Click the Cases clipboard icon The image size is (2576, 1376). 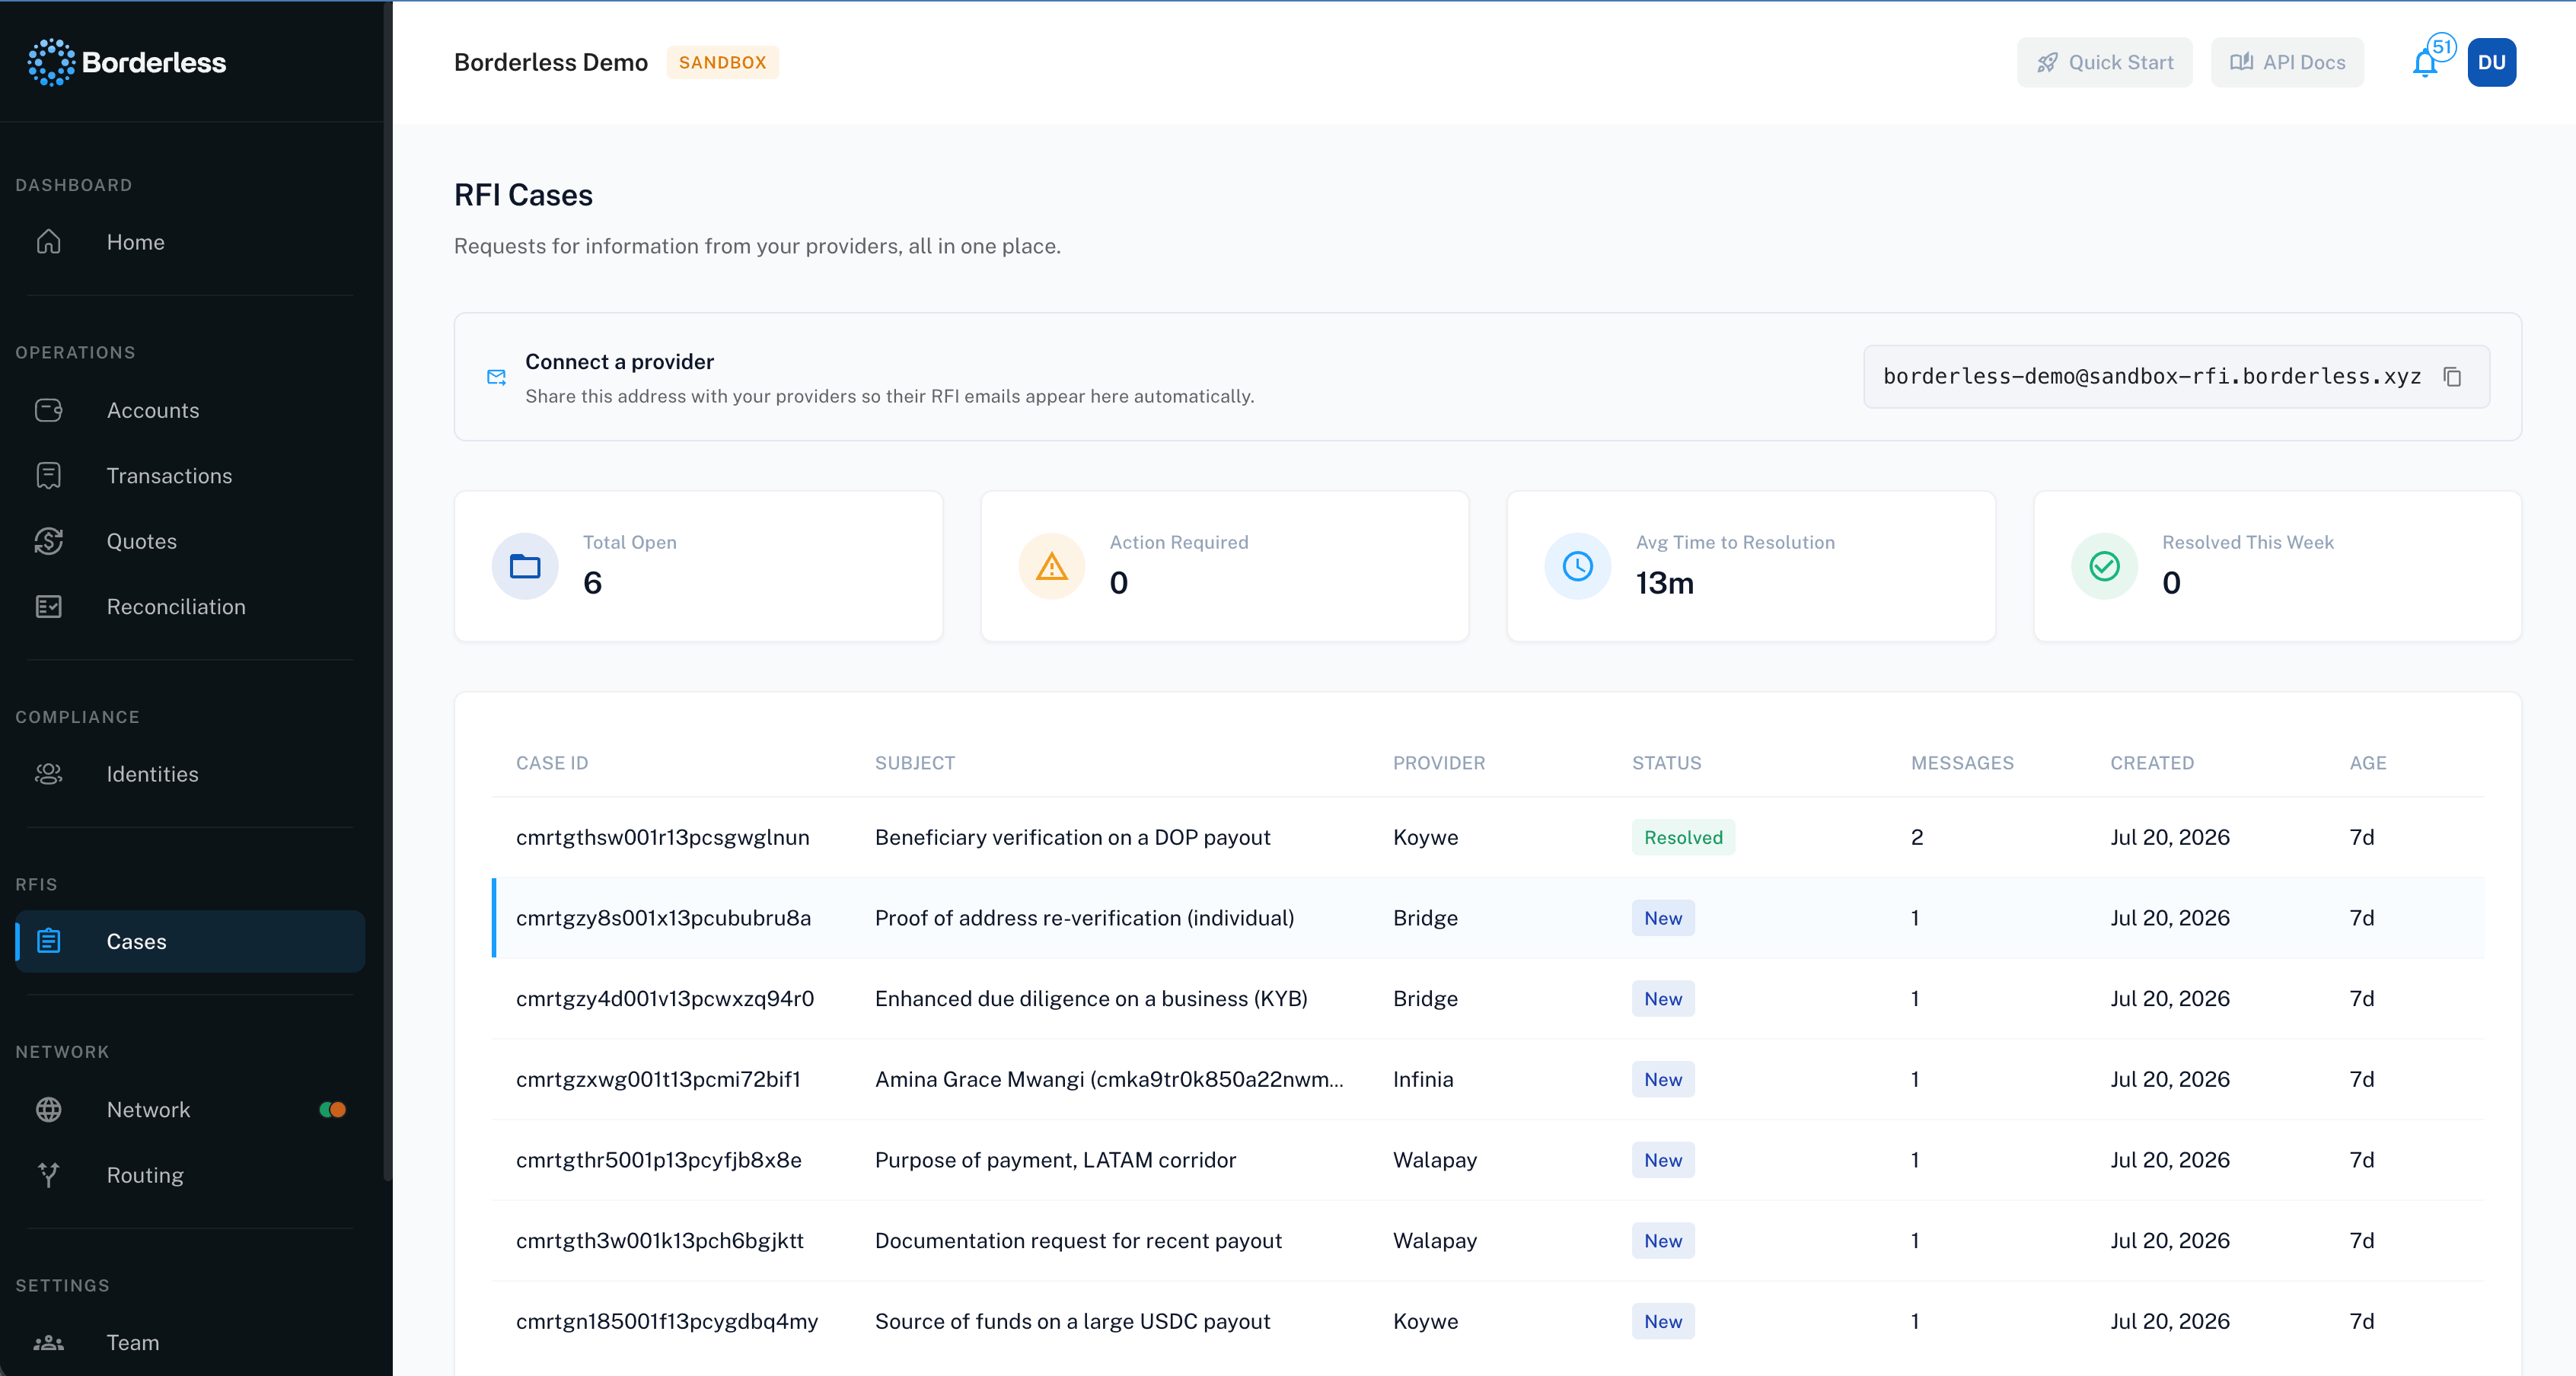pyautogui.click(x=49, y=941)
